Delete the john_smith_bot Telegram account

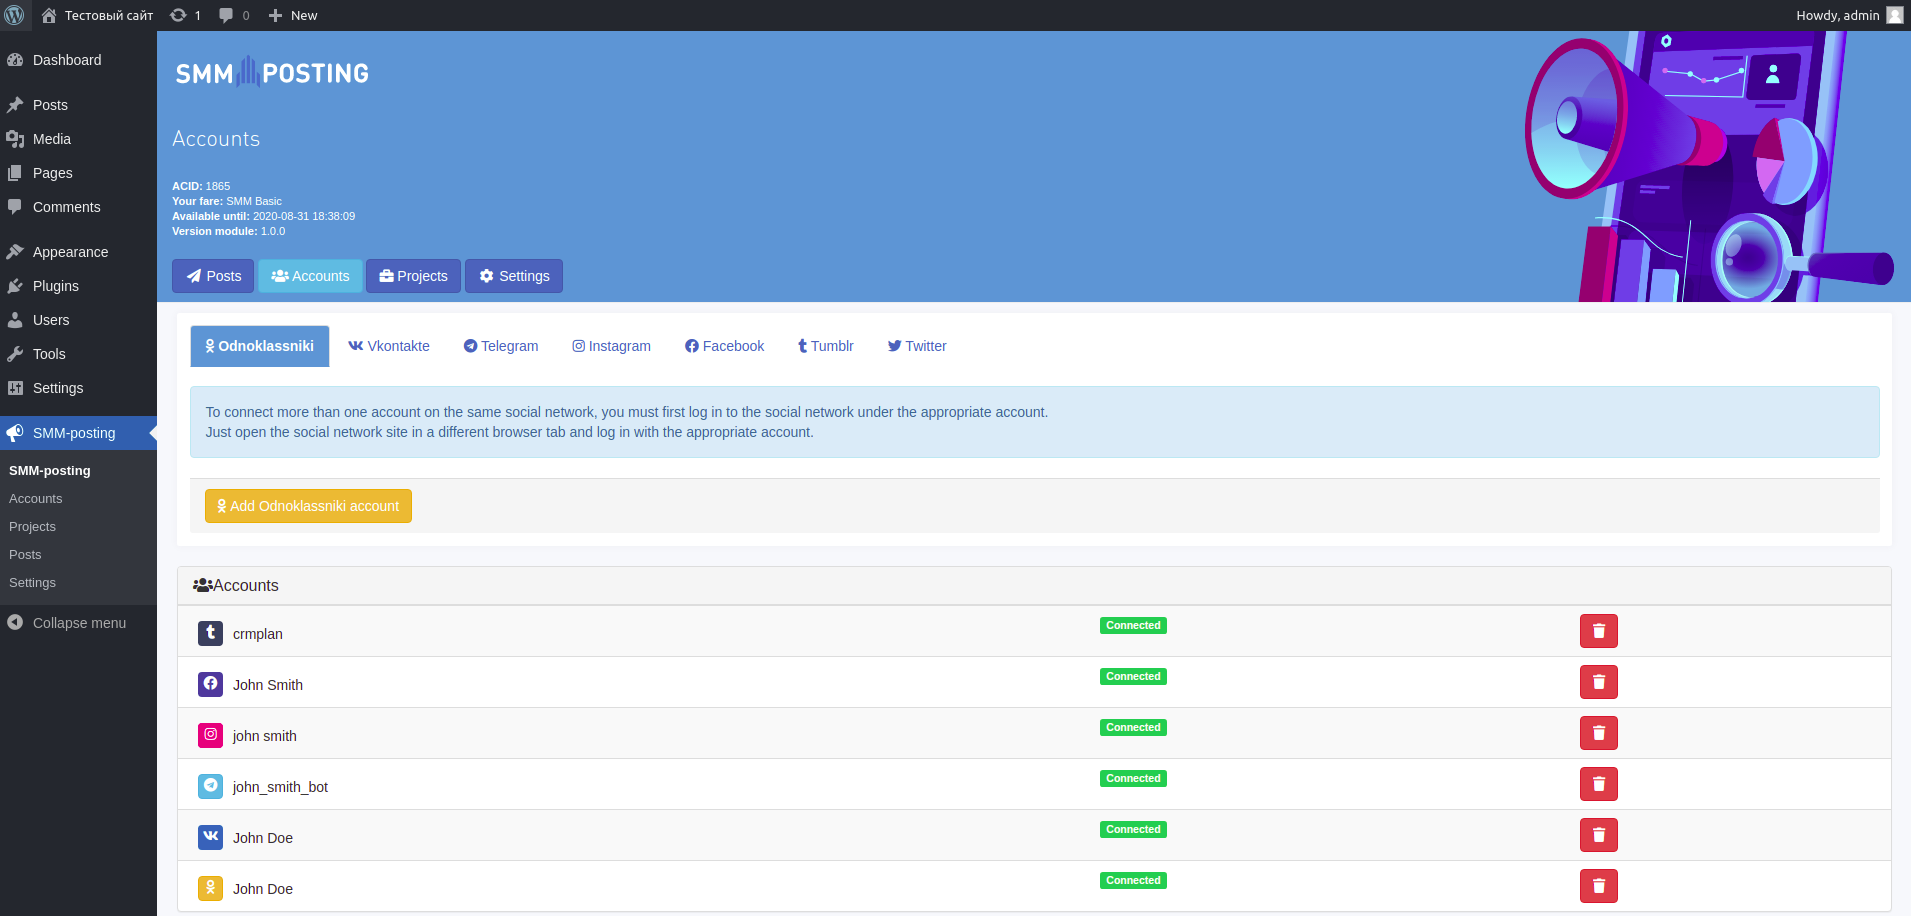1599,784
